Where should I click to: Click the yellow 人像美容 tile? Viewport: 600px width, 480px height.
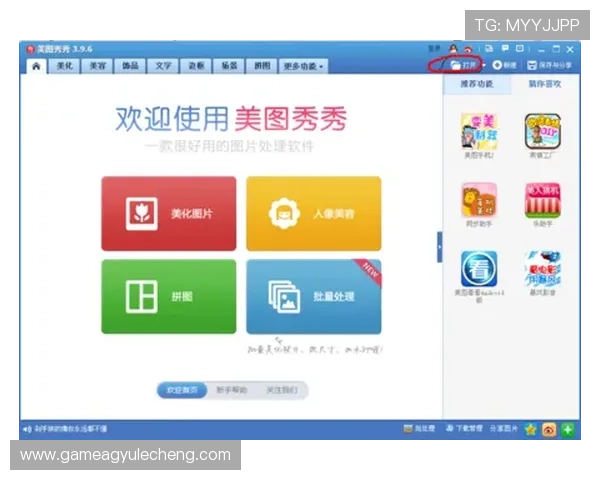314,214
